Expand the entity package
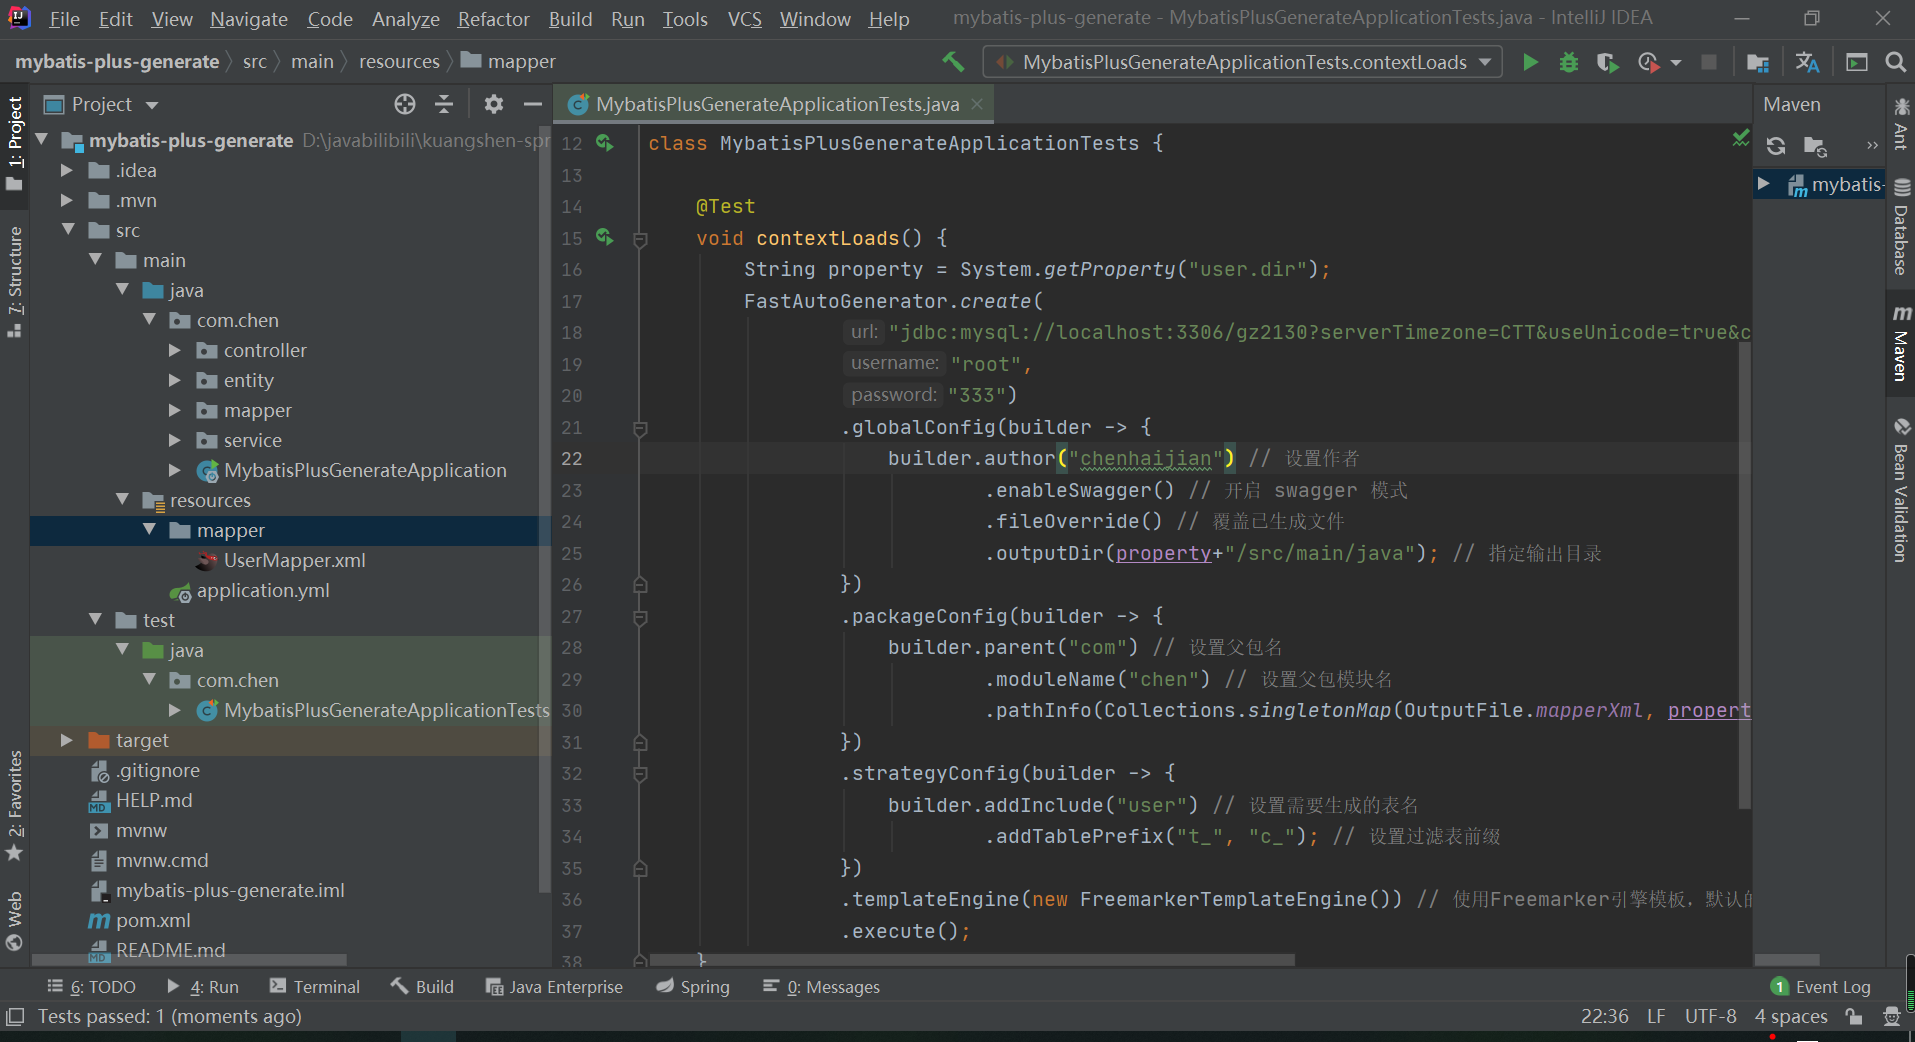1915x1042 pixels. click(175, 380)
